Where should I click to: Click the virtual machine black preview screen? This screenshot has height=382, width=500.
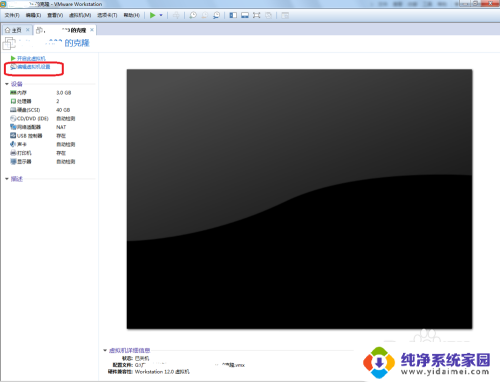(x=299, y=199)
